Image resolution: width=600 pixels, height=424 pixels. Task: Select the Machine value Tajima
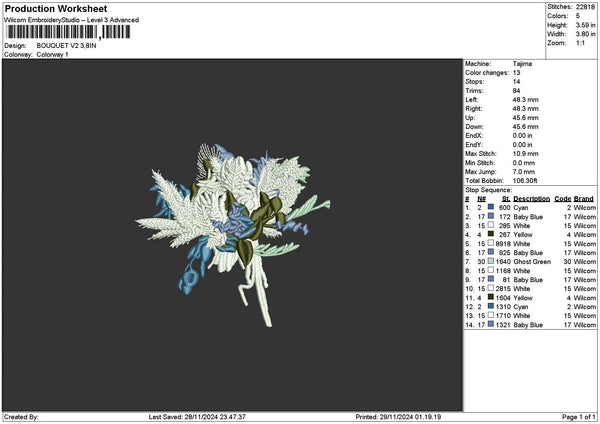[x=522, y=64]
